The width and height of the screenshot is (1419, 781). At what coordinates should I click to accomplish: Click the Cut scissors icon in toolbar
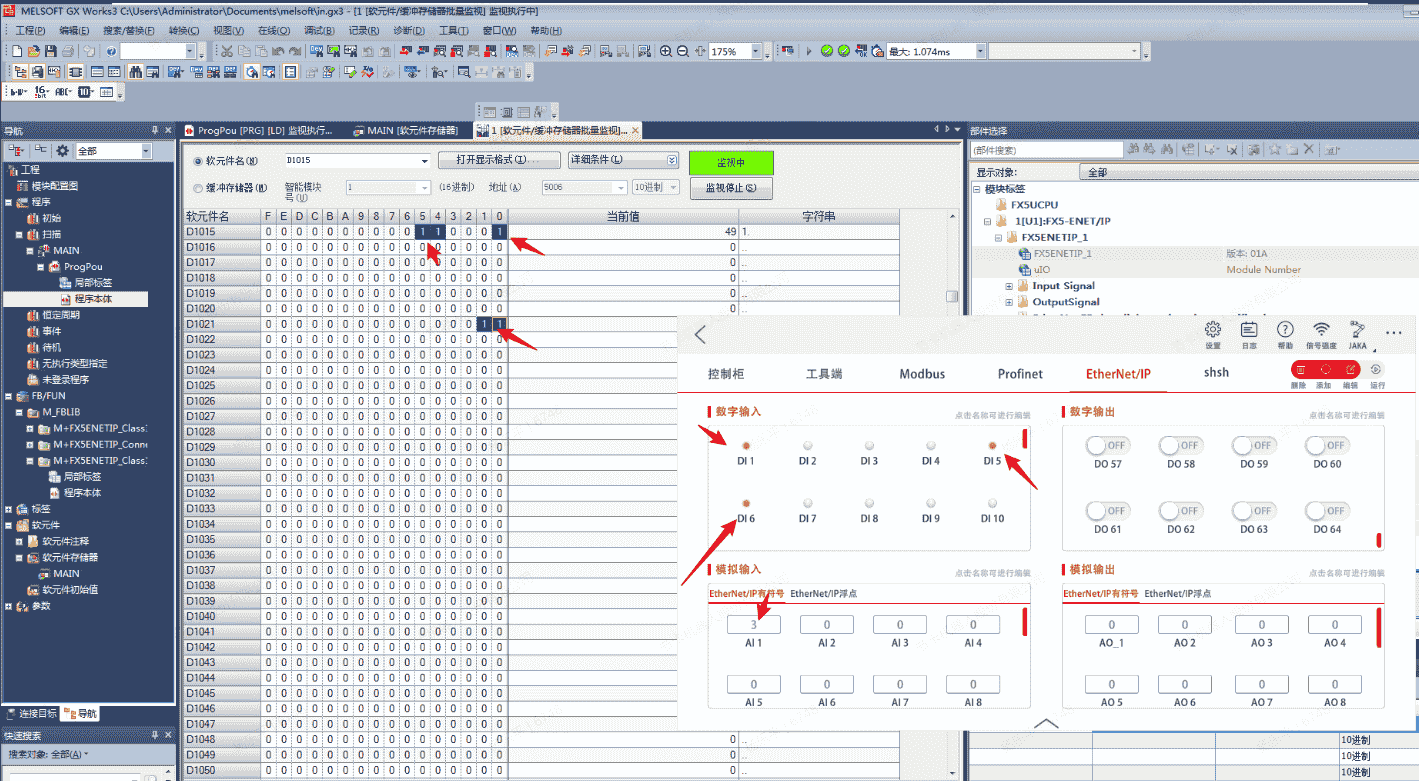(227, 51)
